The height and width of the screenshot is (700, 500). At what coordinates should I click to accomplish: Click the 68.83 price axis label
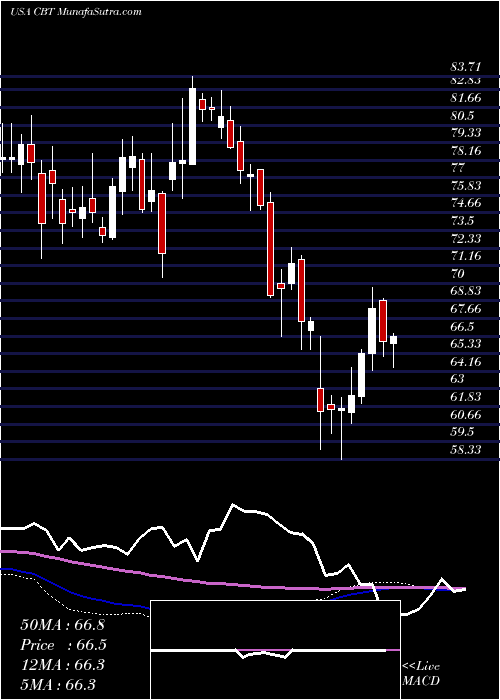[466, 291]
